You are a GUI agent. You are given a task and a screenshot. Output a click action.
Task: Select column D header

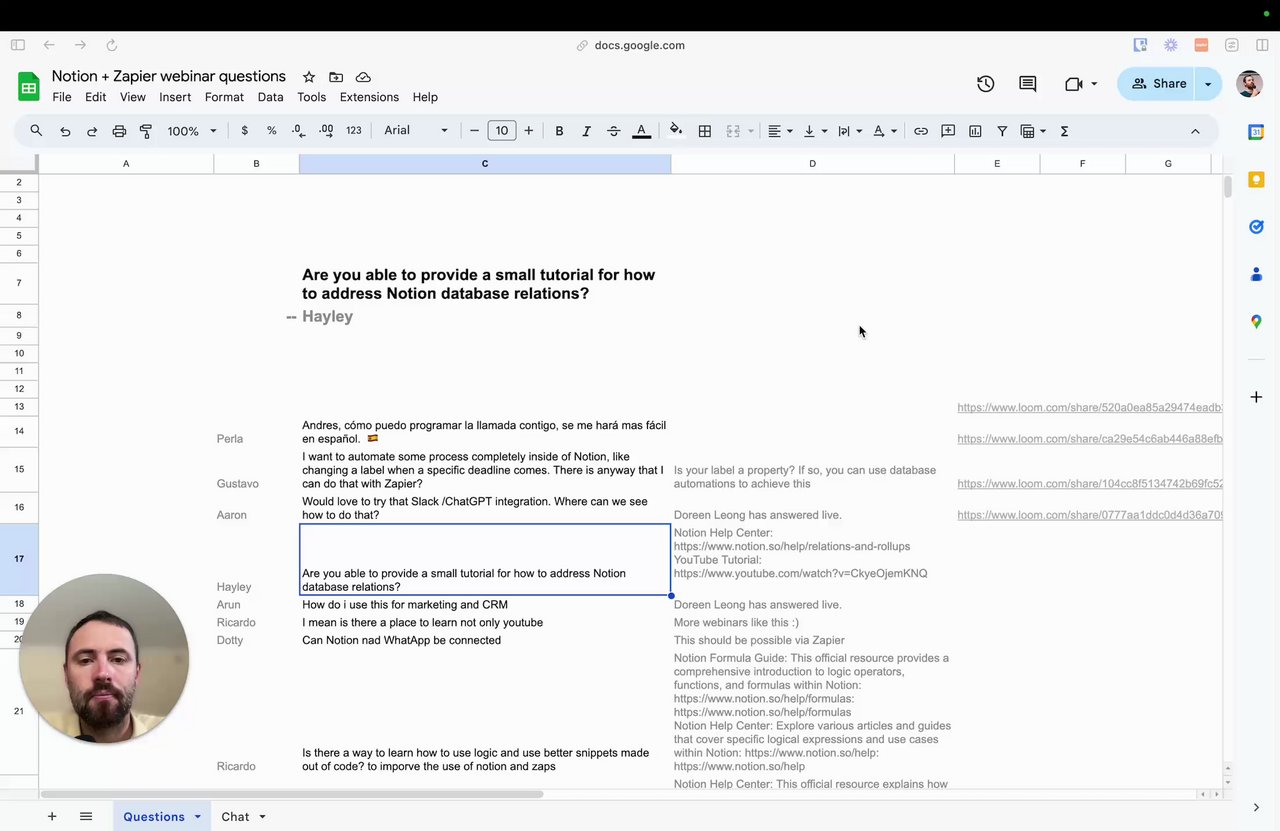[812, 164]
